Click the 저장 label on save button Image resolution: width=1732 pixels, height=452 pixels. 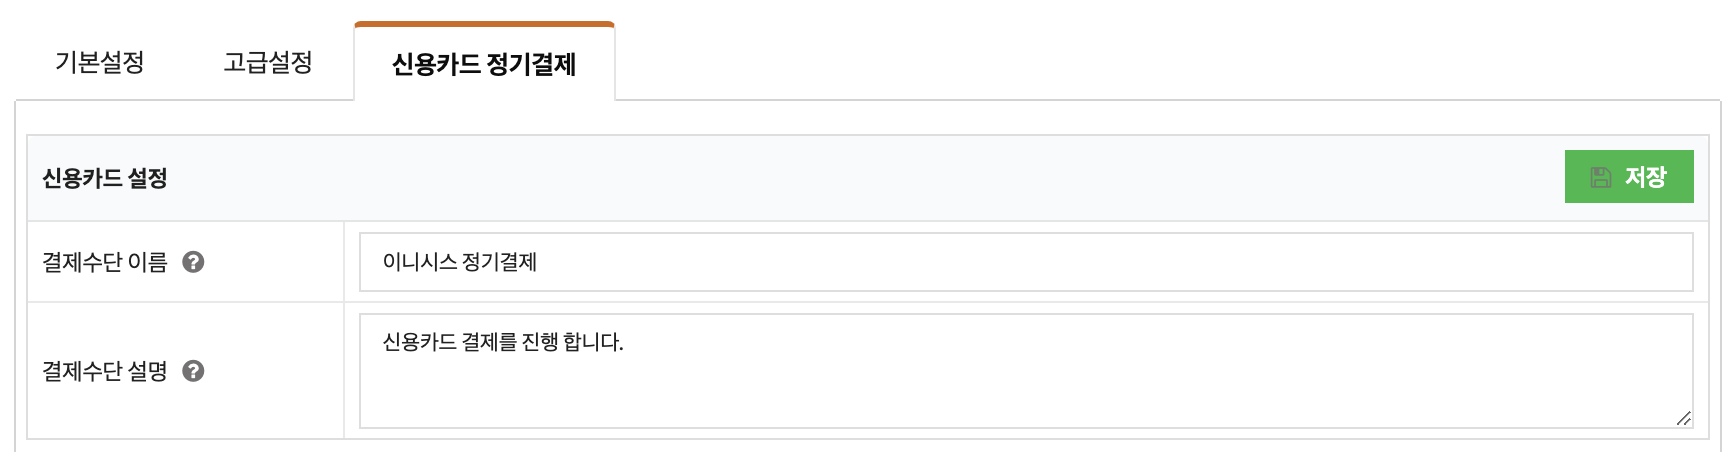[x=1646, y=177]
